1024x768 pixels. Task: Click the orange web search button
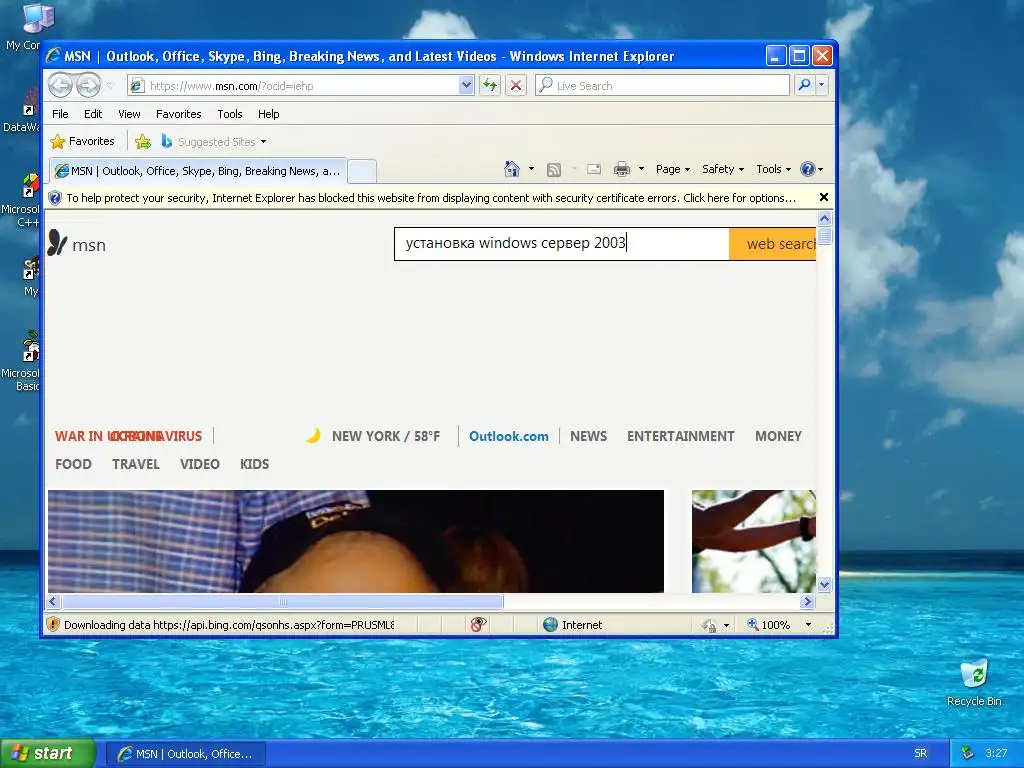[x=773, y=244]
